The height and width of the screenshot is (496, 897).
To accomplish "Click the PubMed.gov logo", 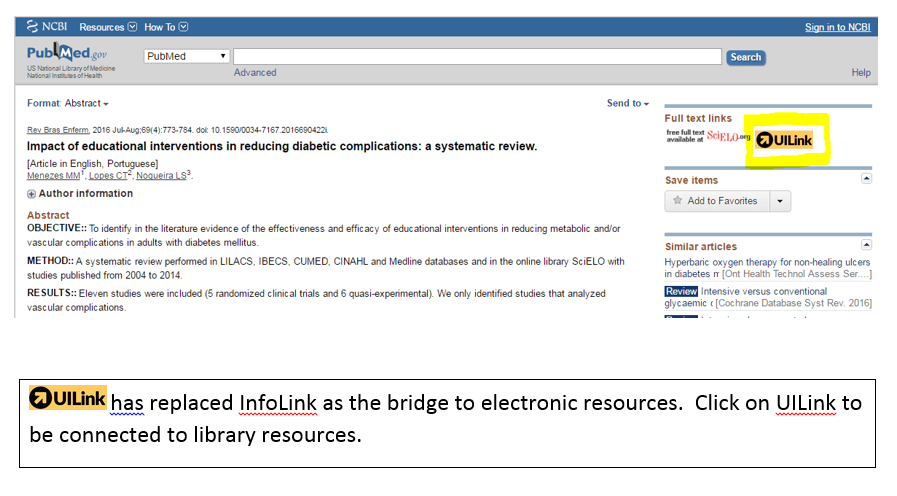I will pyautogui.click(x=66, y=57).
